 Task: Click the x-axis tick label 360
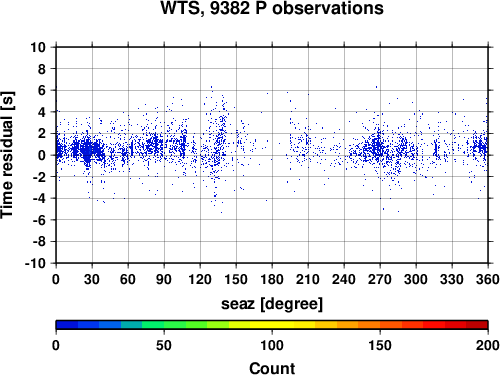(x=488, y=279)
